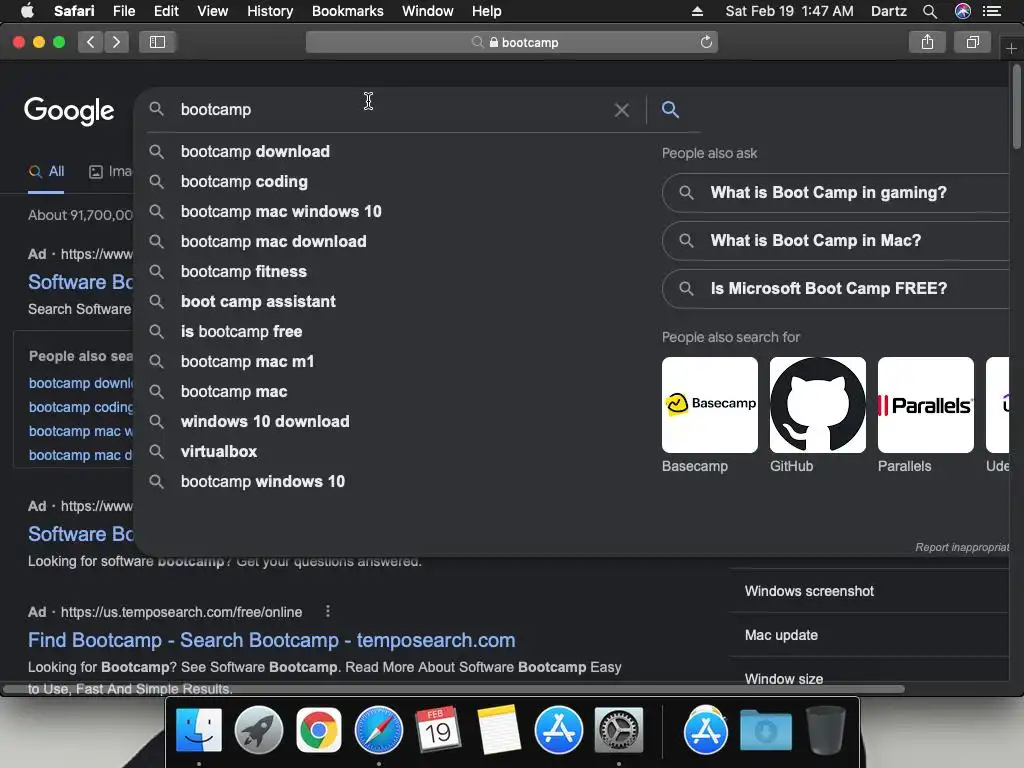Click What is Boot Camp in gaming?
The height and width of the screenshot is (768, 1024).
tap(836, 193)
